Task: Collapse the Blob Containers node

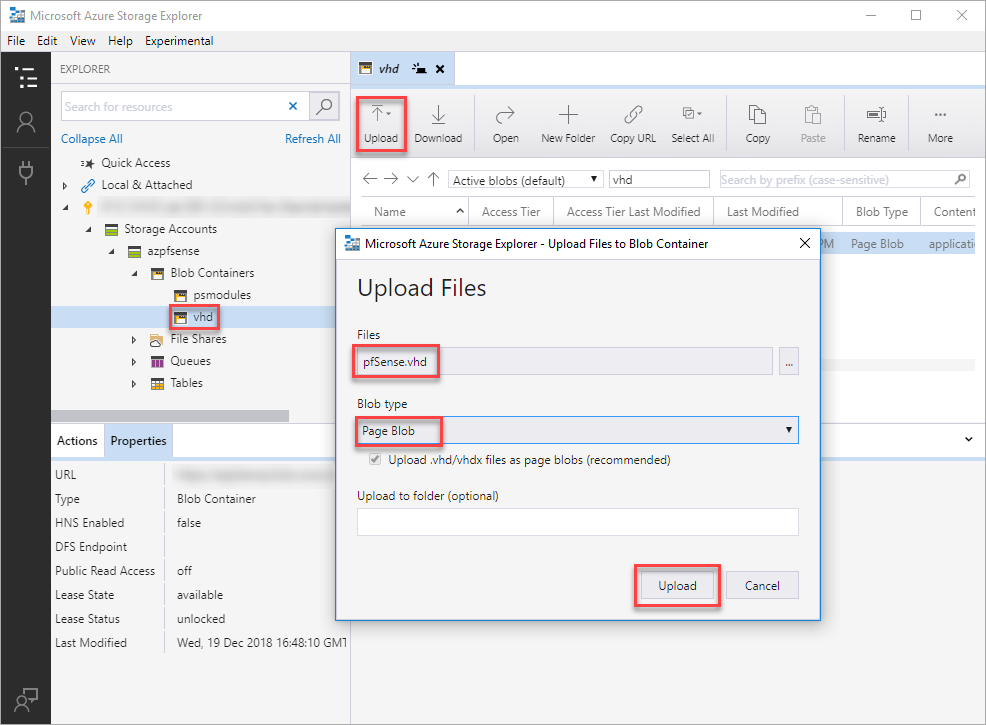Action: pyautogui.click(x=134, y=274)
